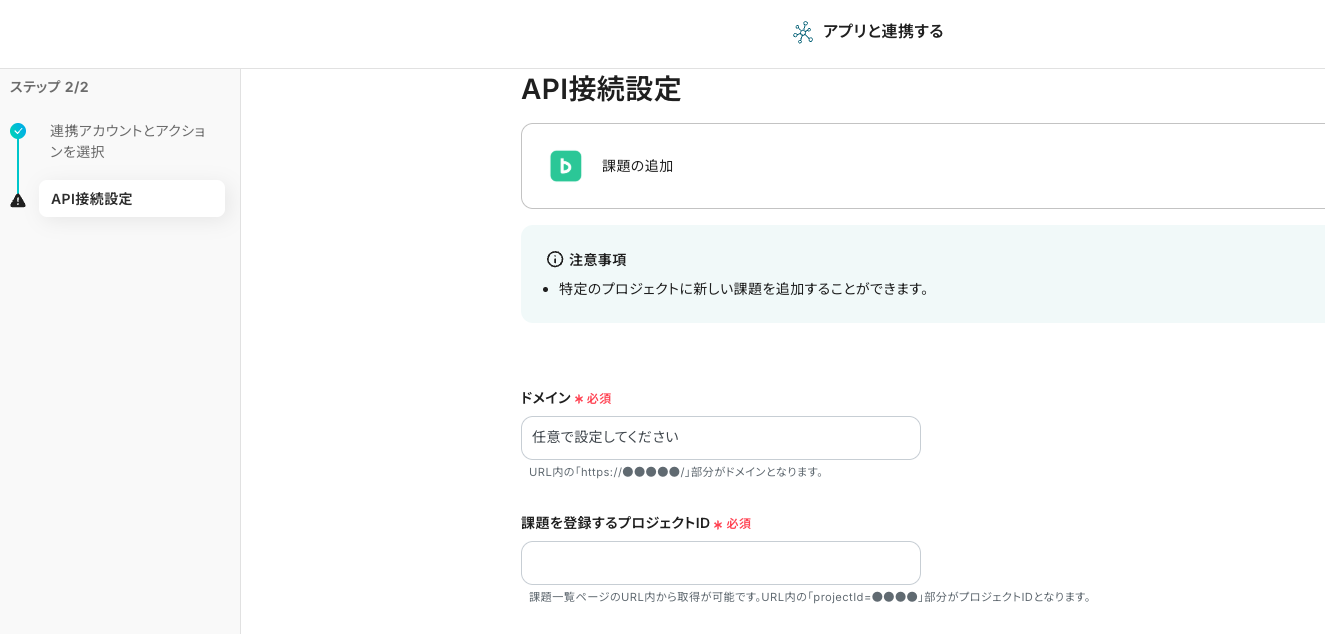Click the projectId hint text below field
Image resolution: width=1325 pixels, height=634 pixels.
click(811, 597)
